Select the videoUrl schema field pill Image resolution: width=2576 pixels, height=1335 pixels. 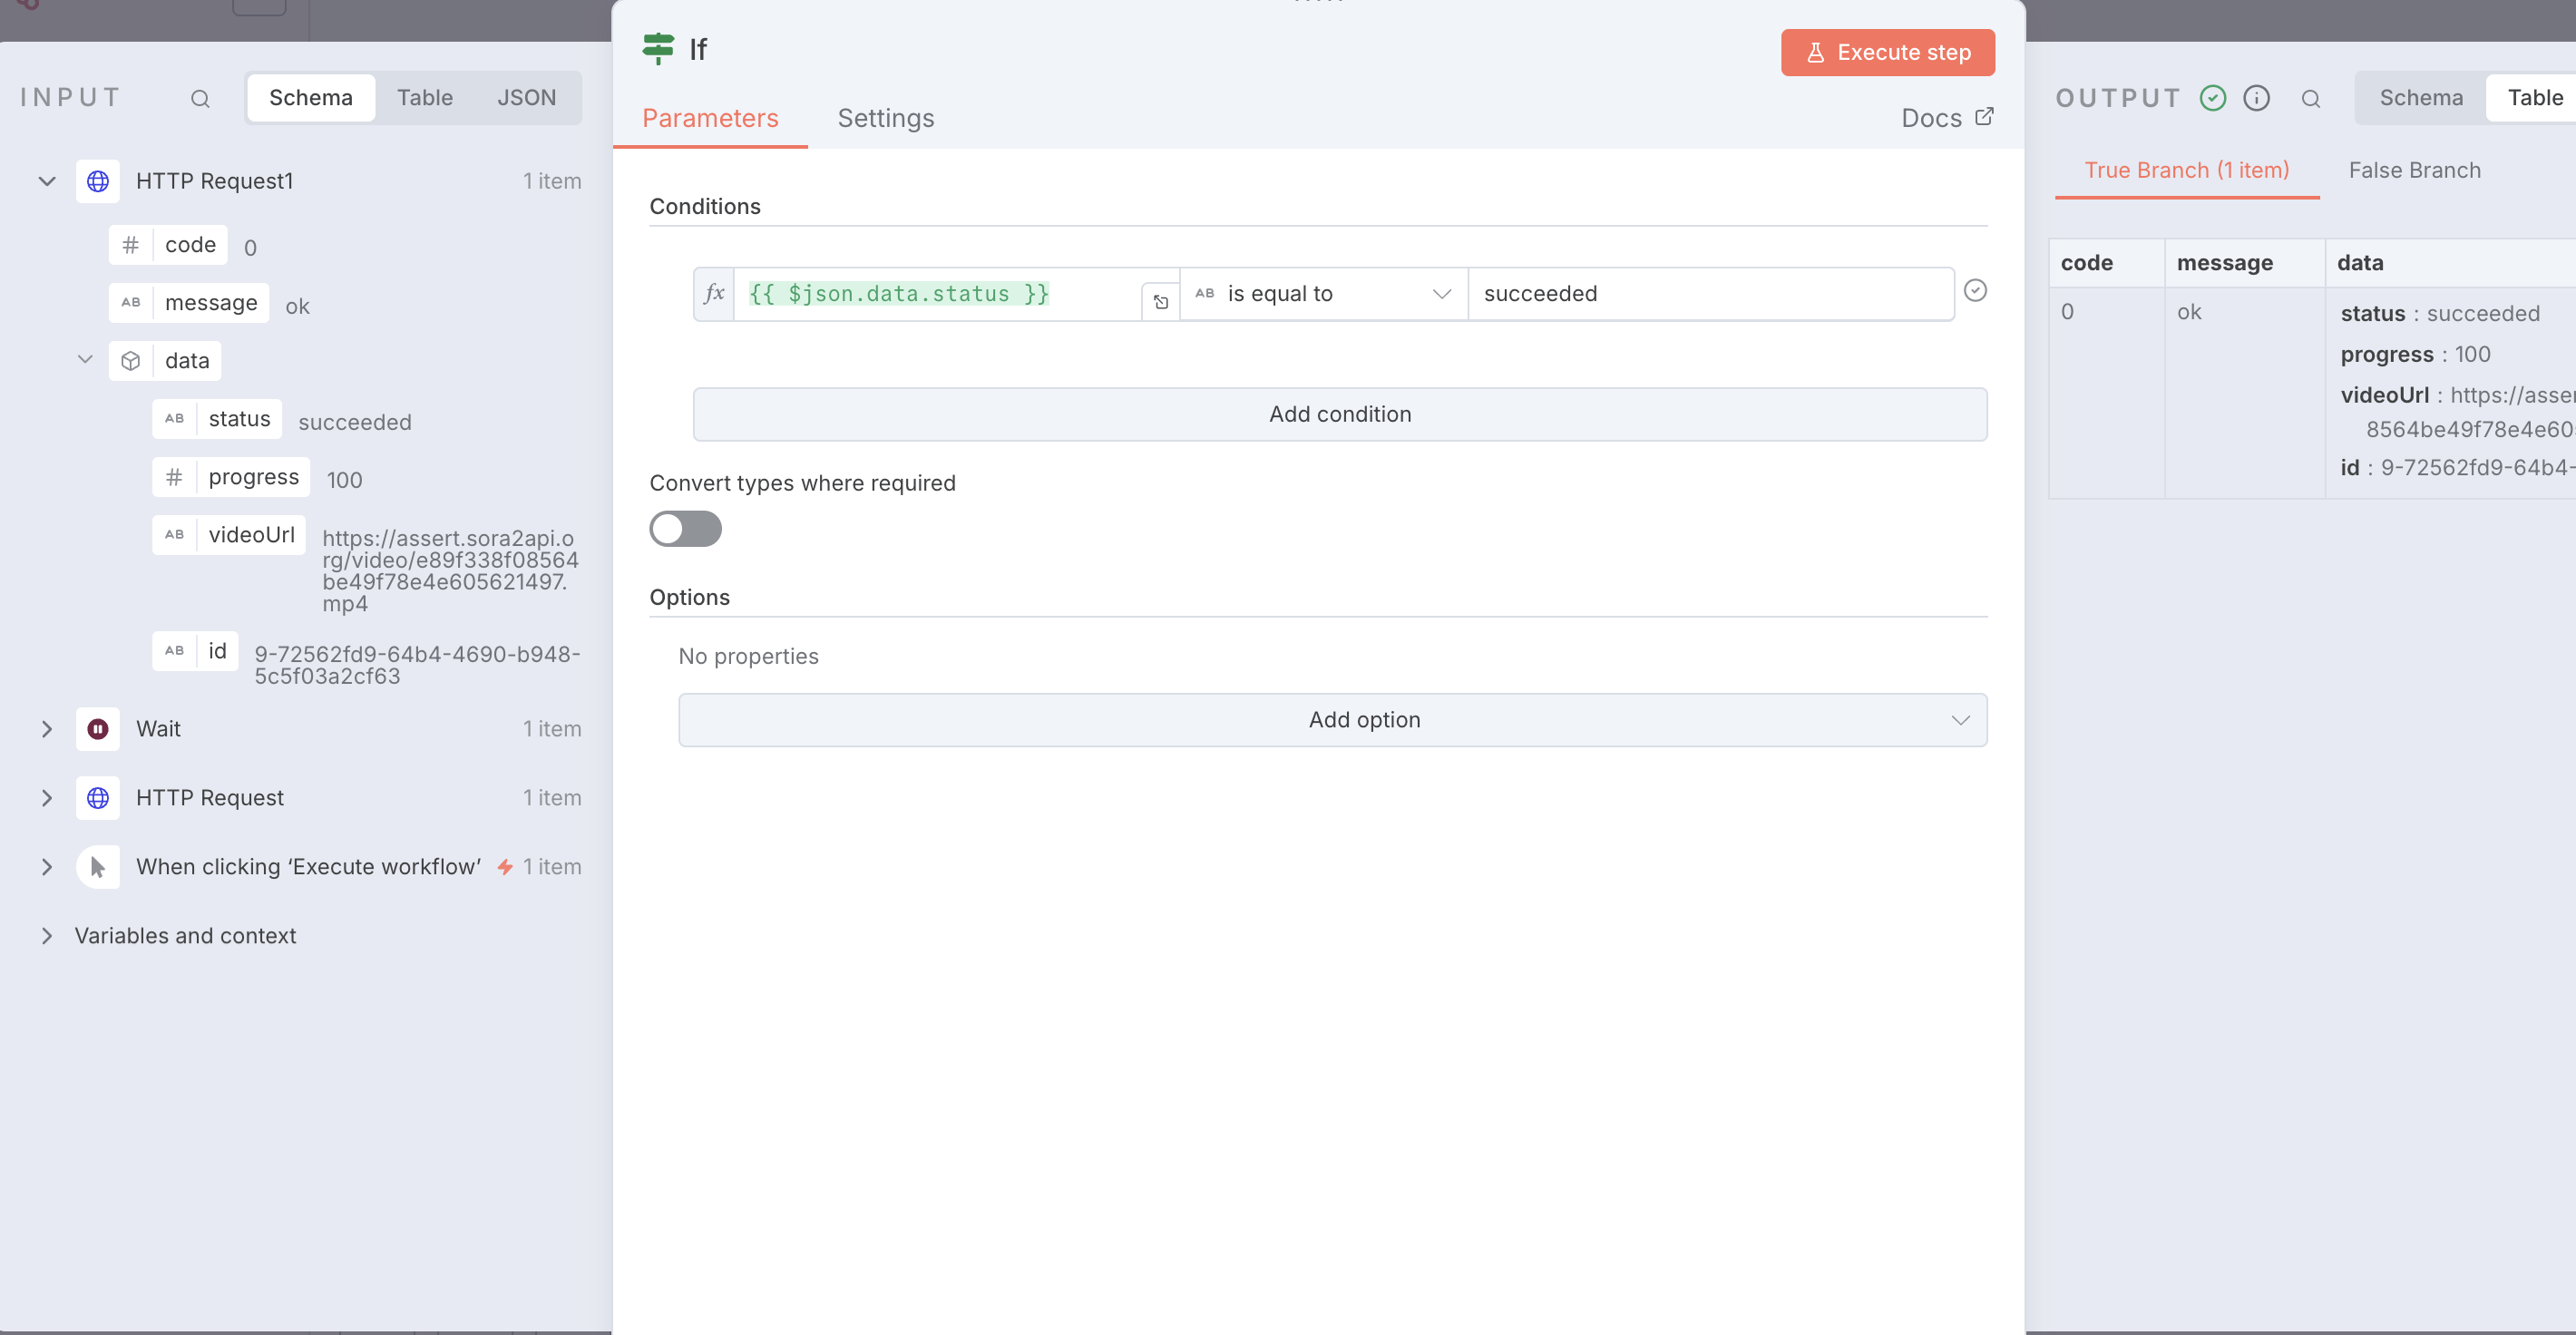point(229,535)
